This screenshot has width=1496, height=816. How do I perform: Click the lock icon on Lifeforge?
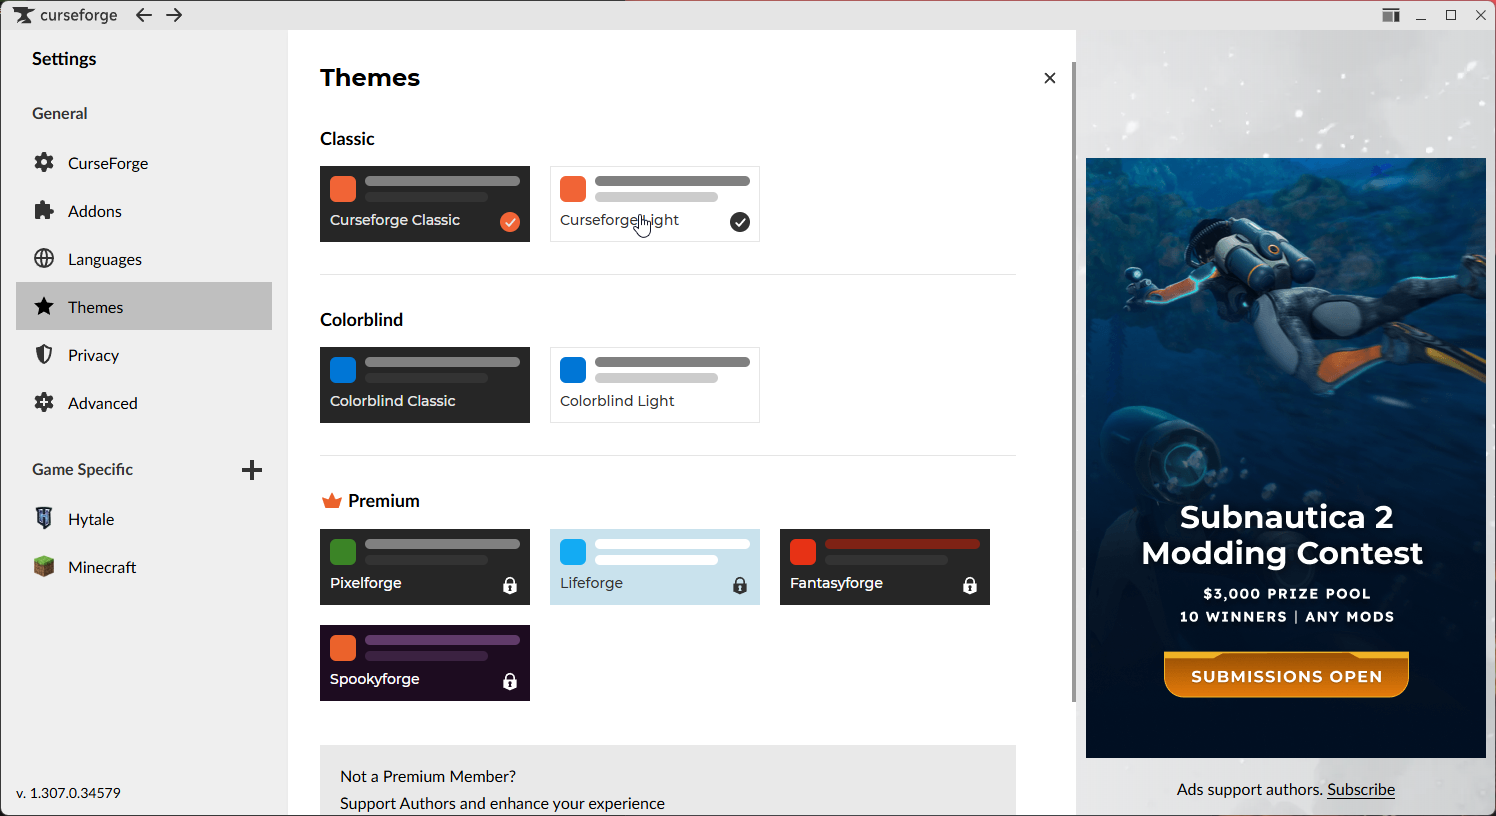click(x=740, y=586)
